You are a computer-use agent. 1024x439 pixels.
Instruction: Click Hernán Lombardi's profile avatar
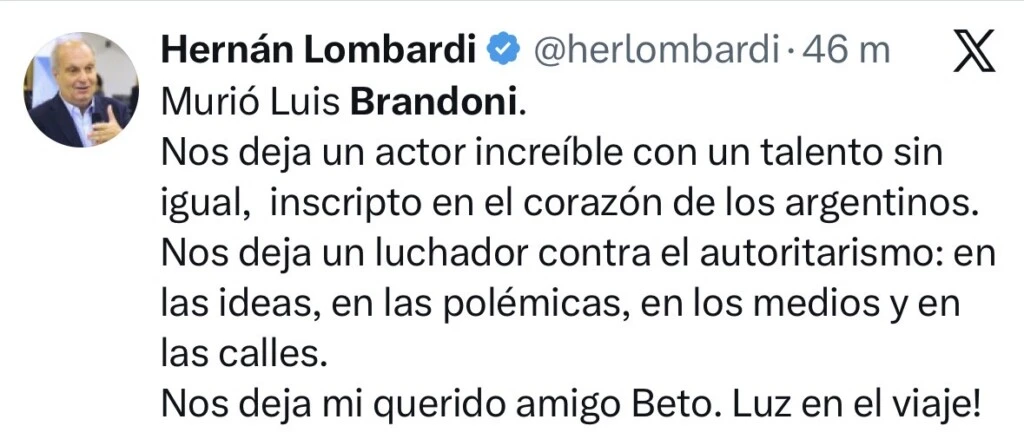(81, 90)
